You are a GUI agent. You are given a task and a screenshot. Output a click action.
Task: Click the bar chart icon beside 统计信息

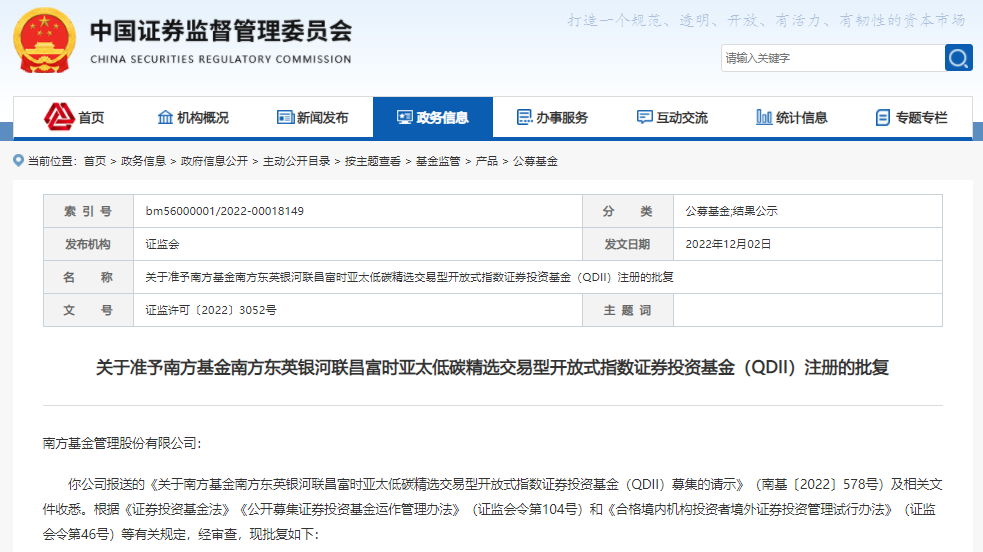click(764, 117)
